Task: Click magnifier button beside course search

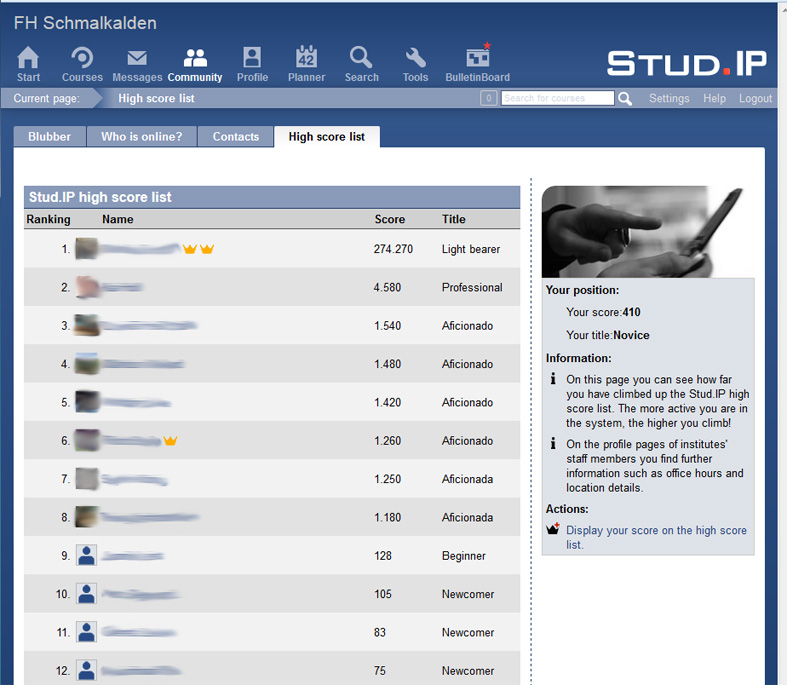Action: 625,98
